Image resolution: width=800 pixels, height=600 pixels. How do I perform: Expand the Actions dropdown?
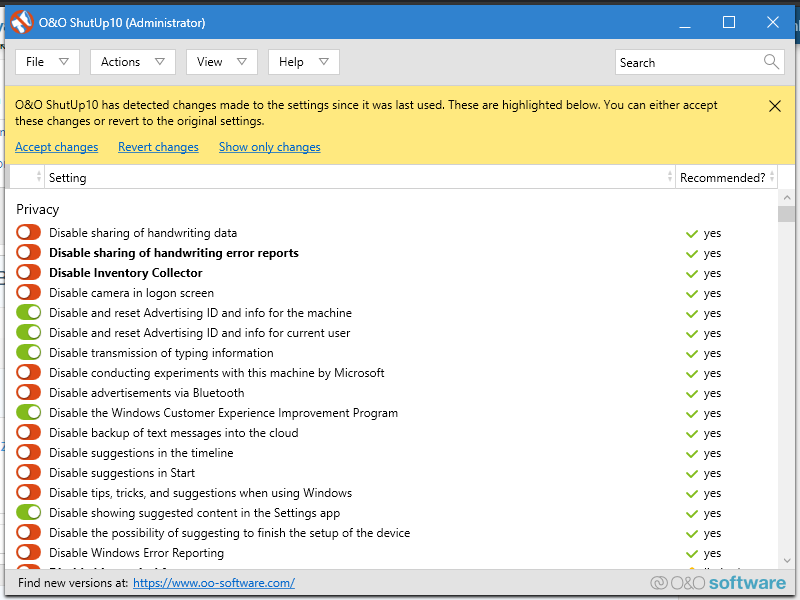[x=132, y=62]
